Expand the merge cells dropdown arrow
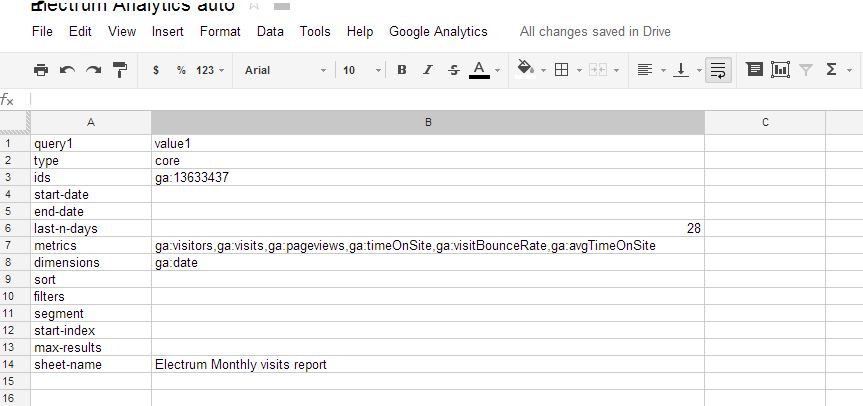This screenshot has height=406, width=863. click(x=616, y=70)
